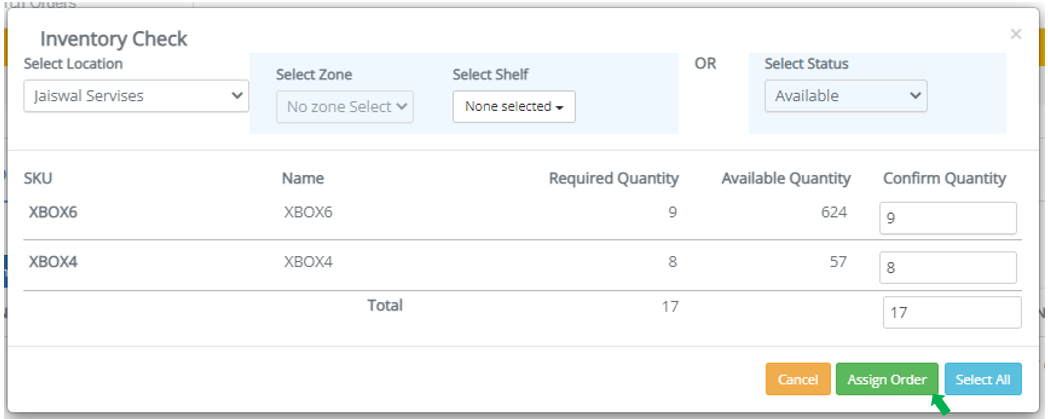Click Confirm Quantity field for XBOX6
Screen dimensions: 1048x419
(x=947, y=217)
